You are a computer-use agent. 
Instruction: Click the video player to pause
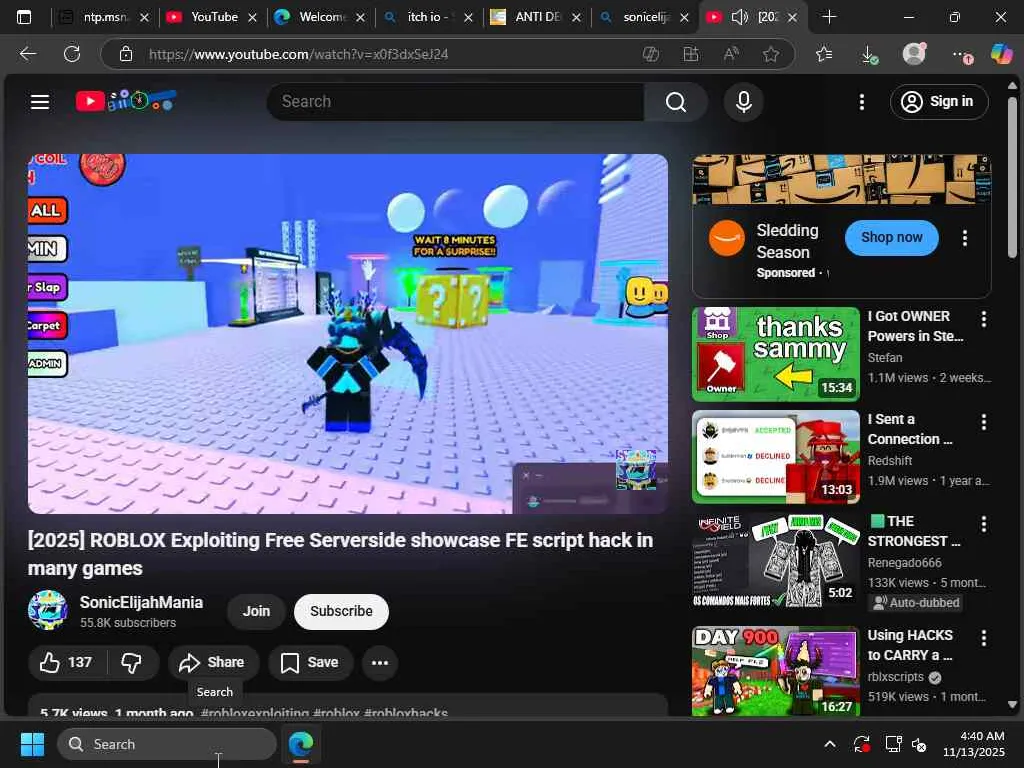[347, 334]
